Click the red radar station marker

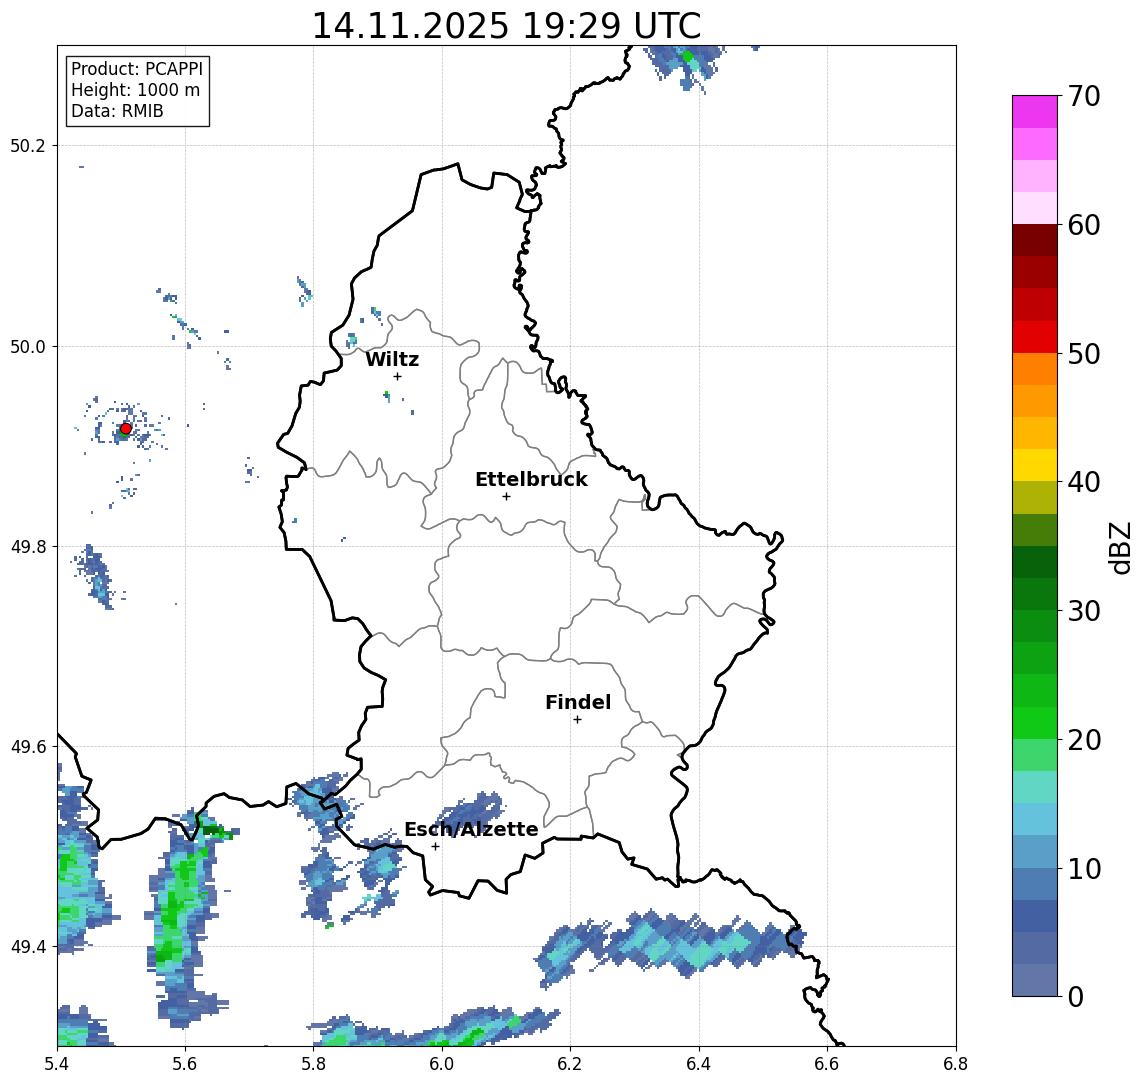point(126,429)
